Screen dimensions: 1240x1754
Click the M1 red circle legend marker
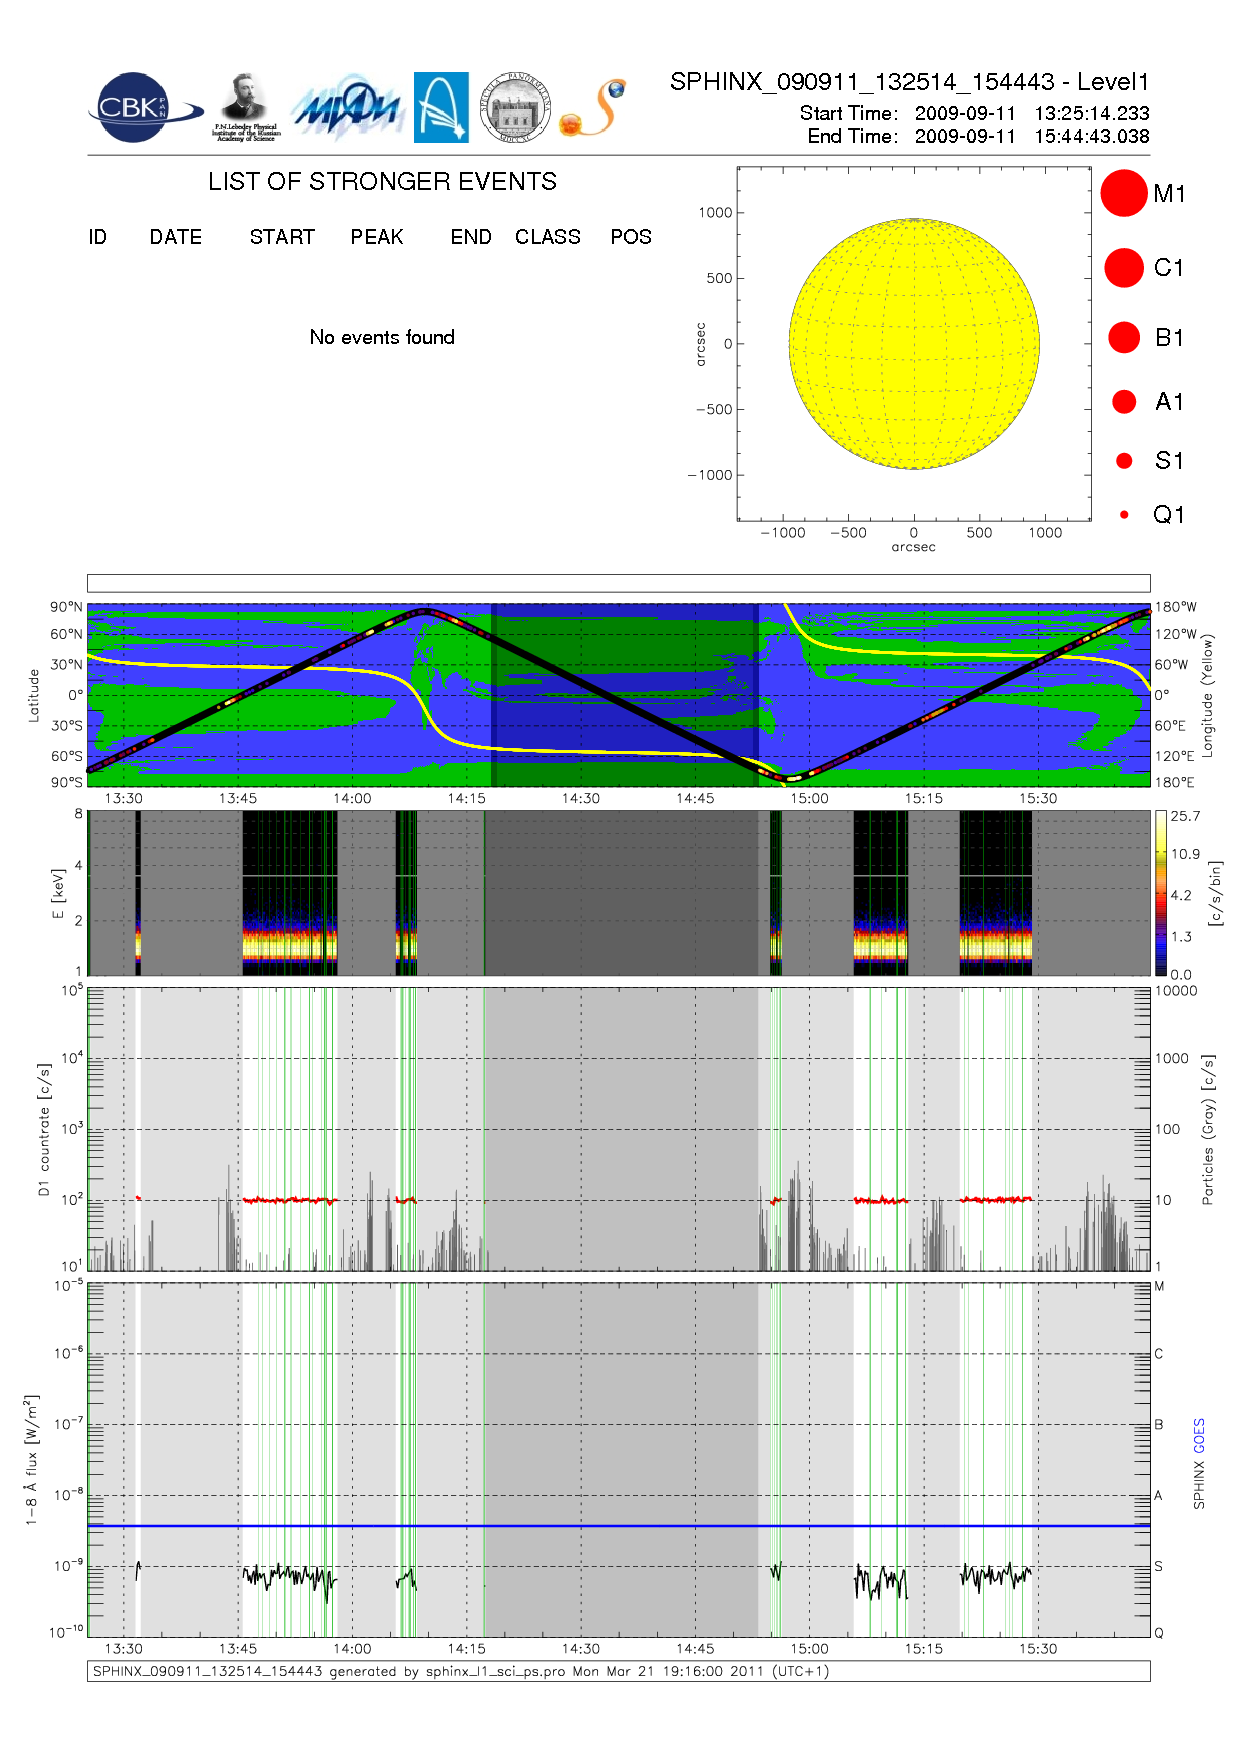tap(1123, 193)
